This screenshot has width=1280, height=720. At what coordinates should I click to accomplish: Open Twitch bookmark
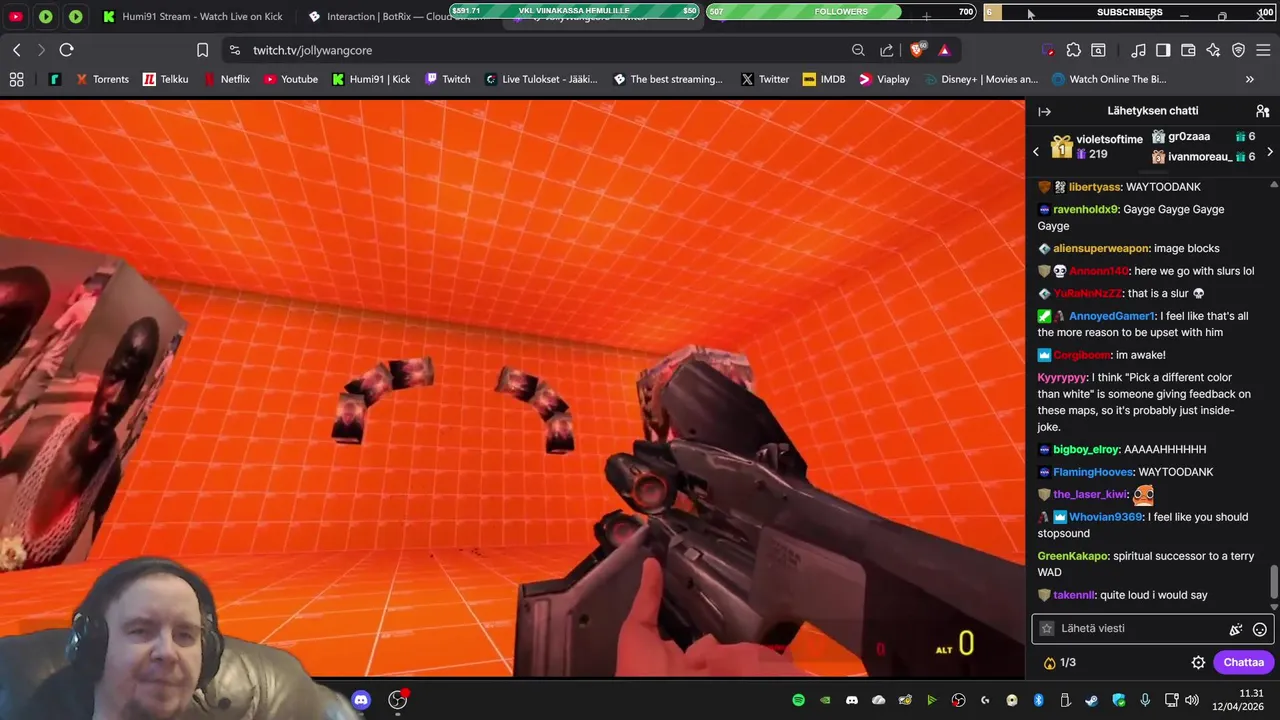pyautogui.click(x=447, y=79)
